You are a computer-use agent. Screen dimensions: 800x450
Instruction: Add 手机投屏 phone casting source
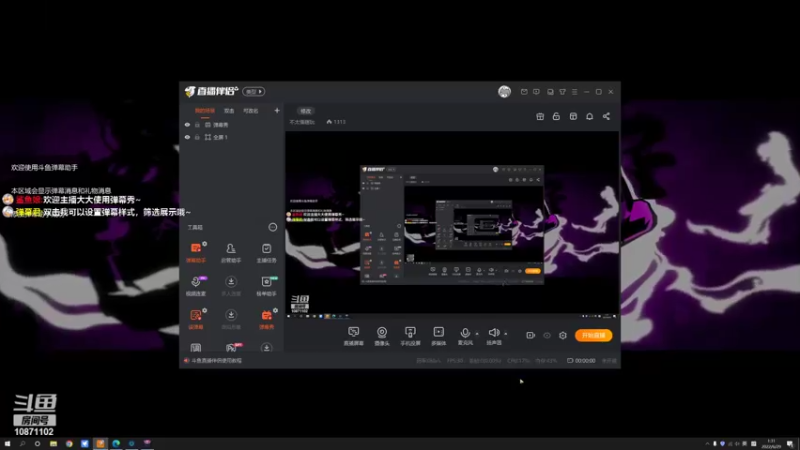(x=410, y=336)
